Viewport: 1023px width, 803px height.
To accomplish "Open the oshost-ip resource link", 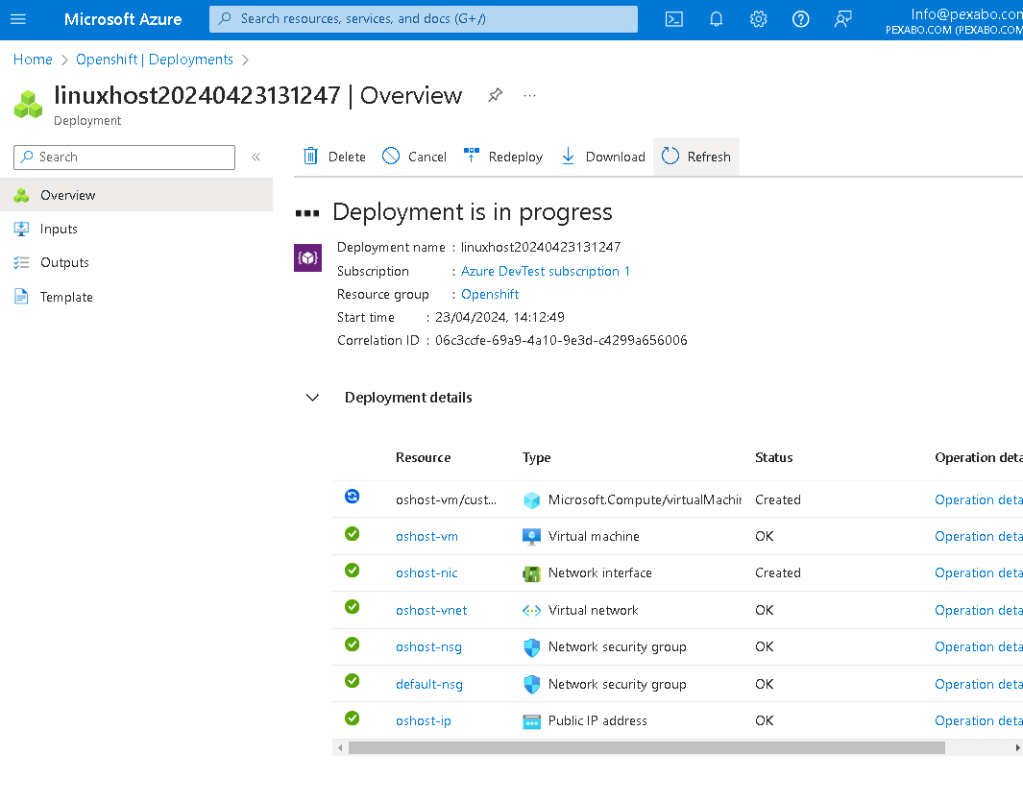I will pos(423,721).
